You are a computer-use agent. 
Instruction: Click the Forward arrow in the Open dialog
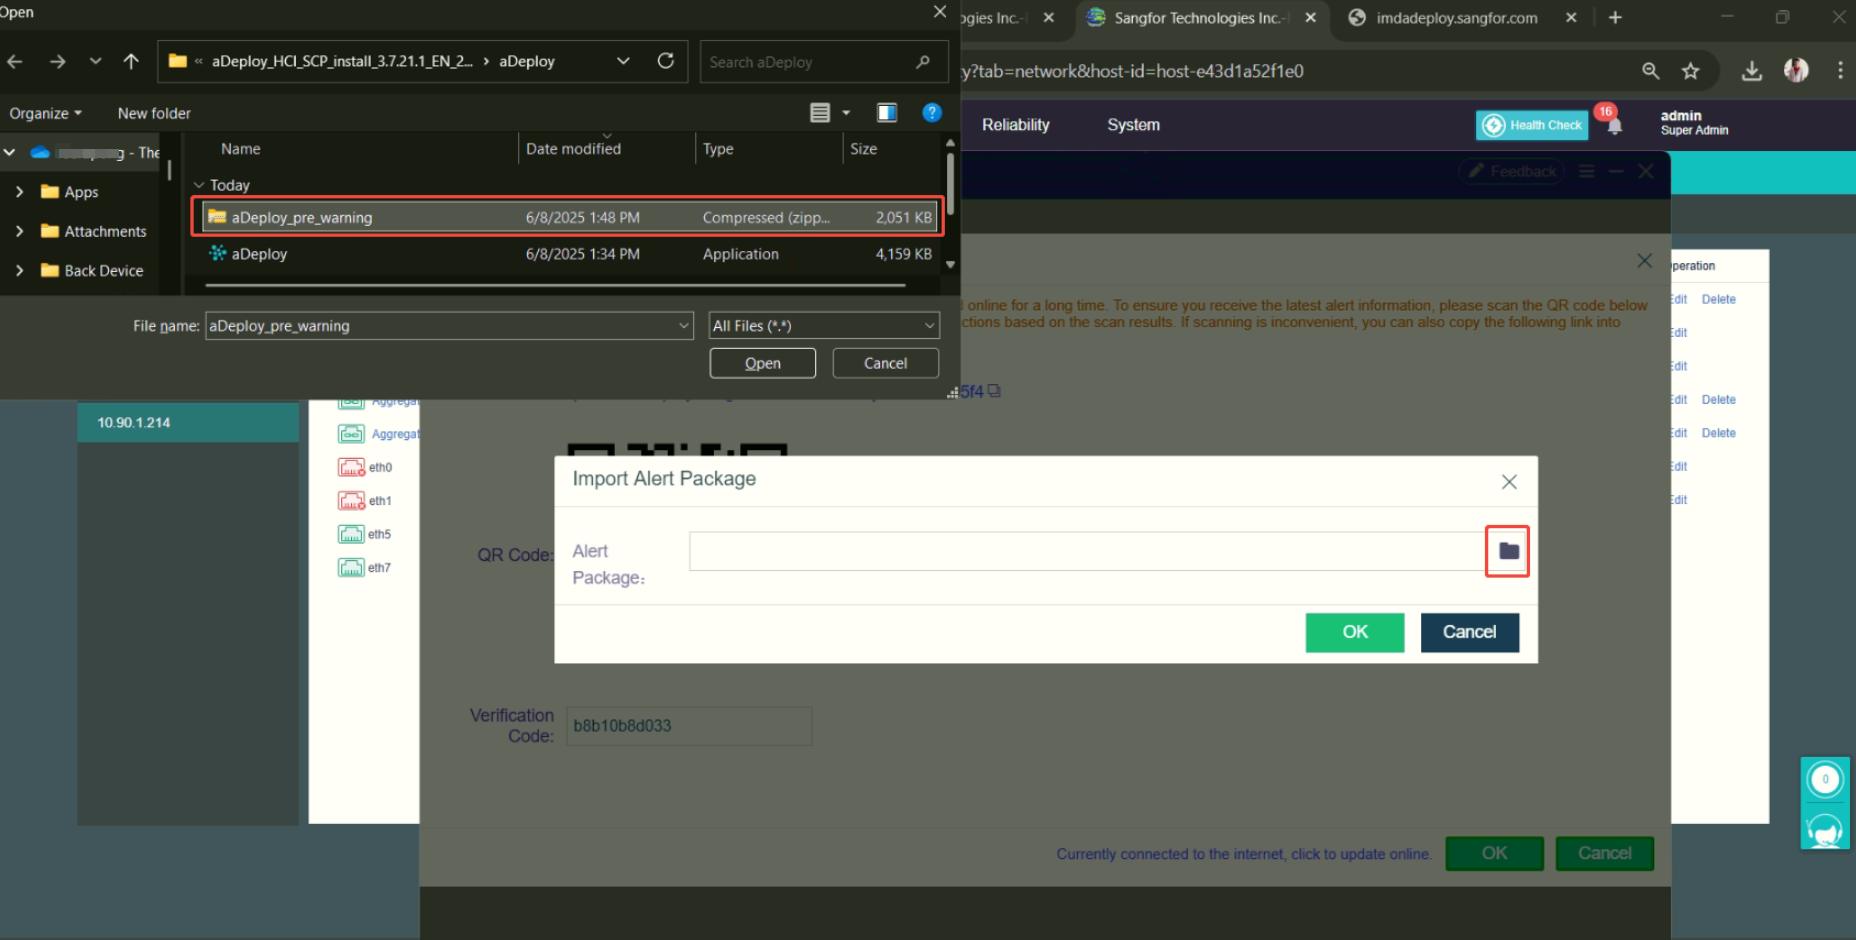(x=57, y=62)
